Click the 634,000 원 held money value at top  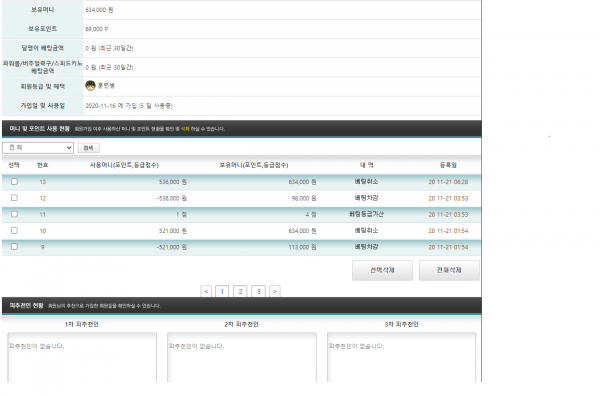99,10
